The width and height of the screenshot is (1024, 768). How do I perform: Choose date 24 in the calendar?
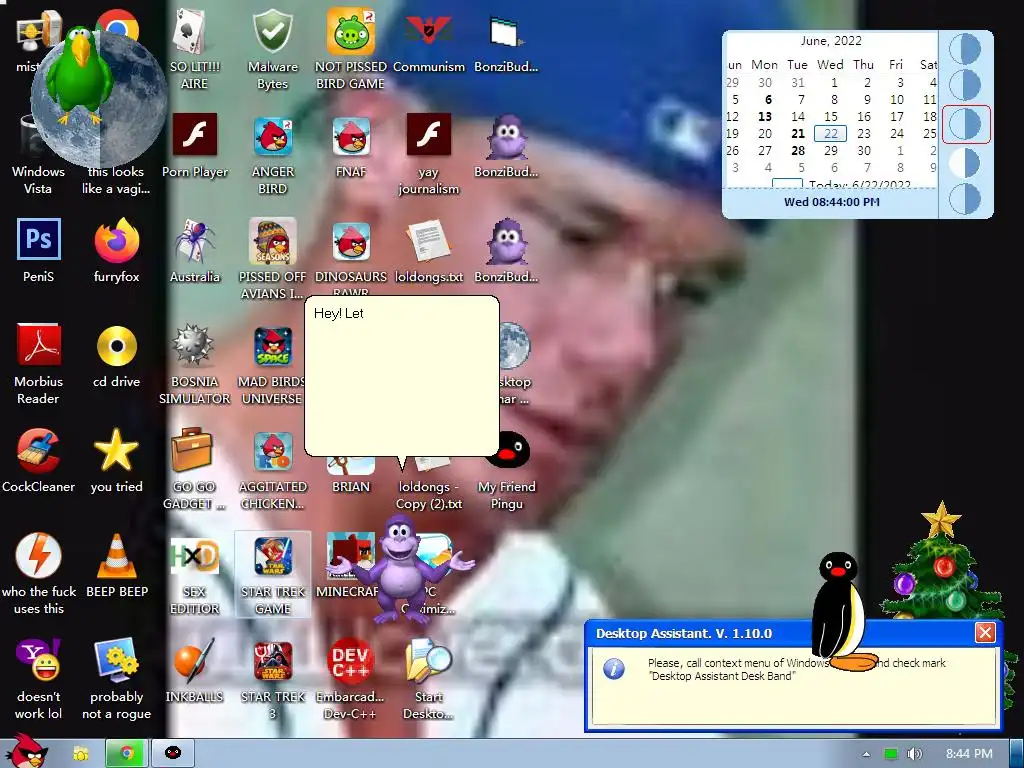(x=897, y=134)
